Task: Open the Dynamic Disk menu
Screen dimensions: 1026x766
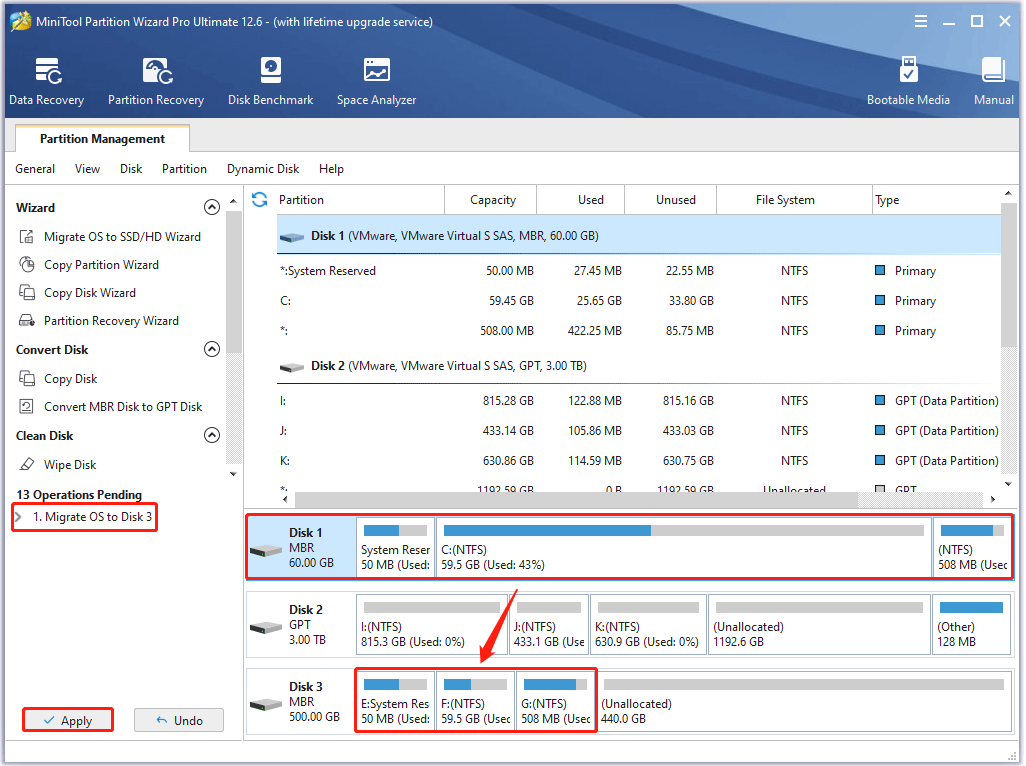Action: tap(263, 169)
